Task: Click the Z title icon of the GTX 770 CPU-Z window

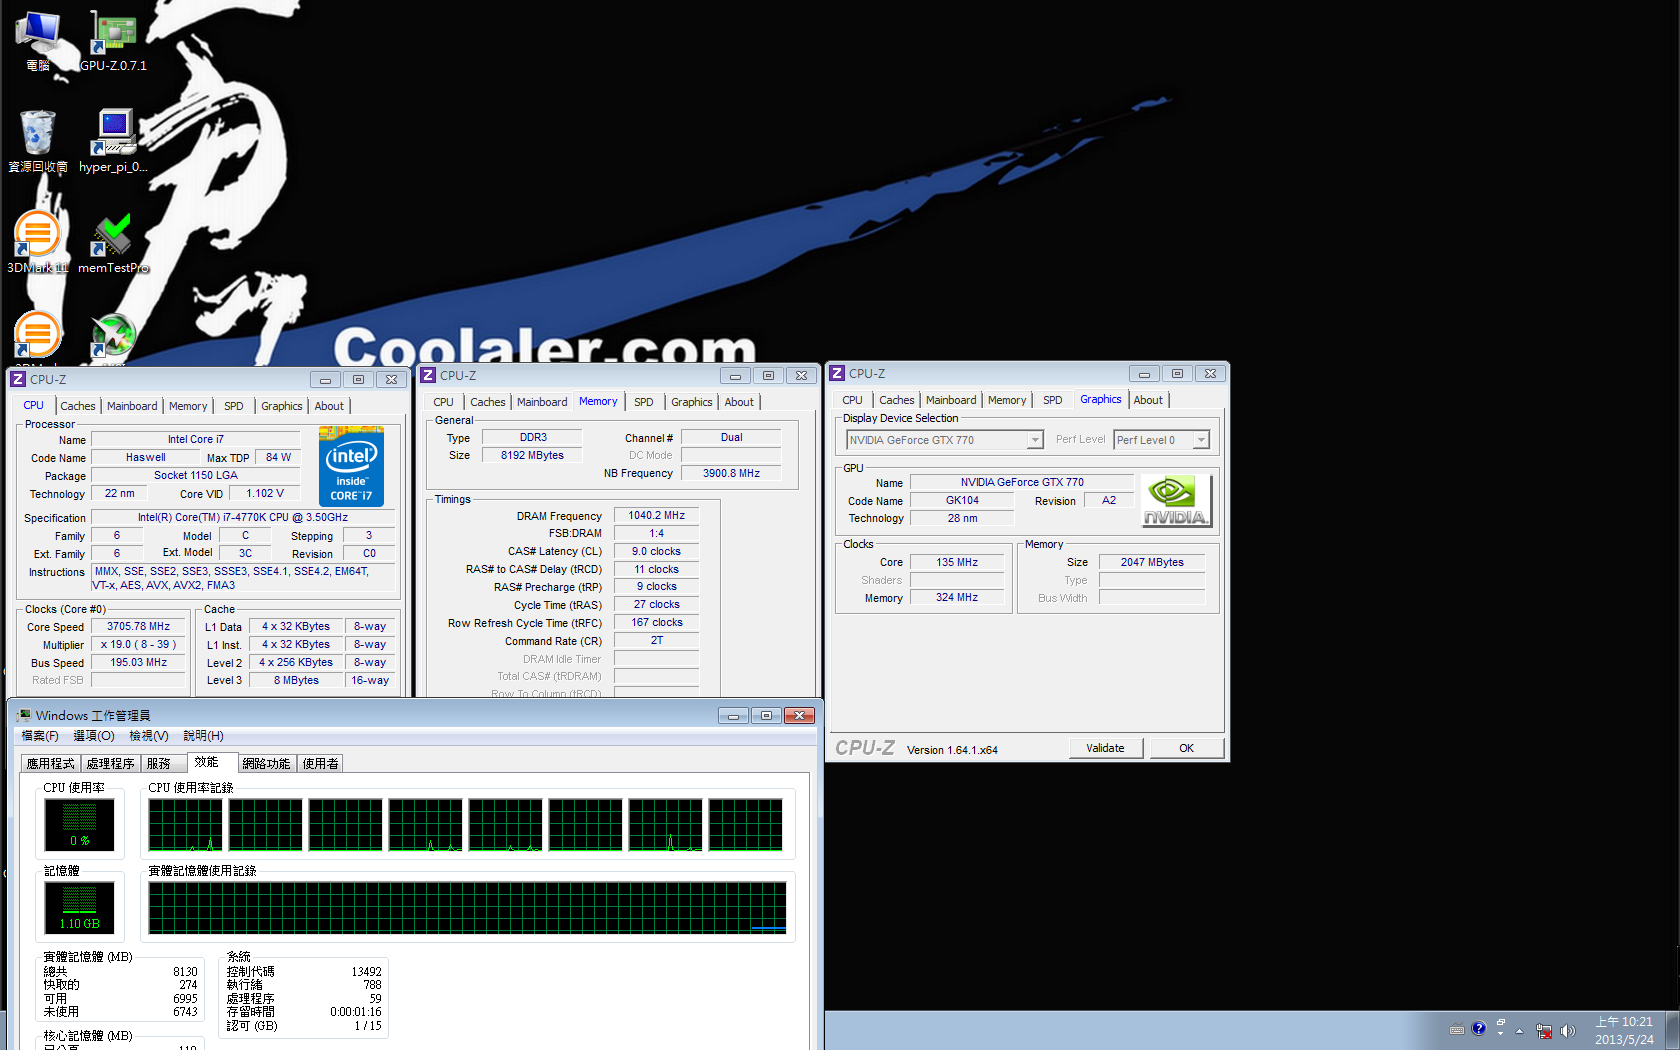Action: pos(837,373)
